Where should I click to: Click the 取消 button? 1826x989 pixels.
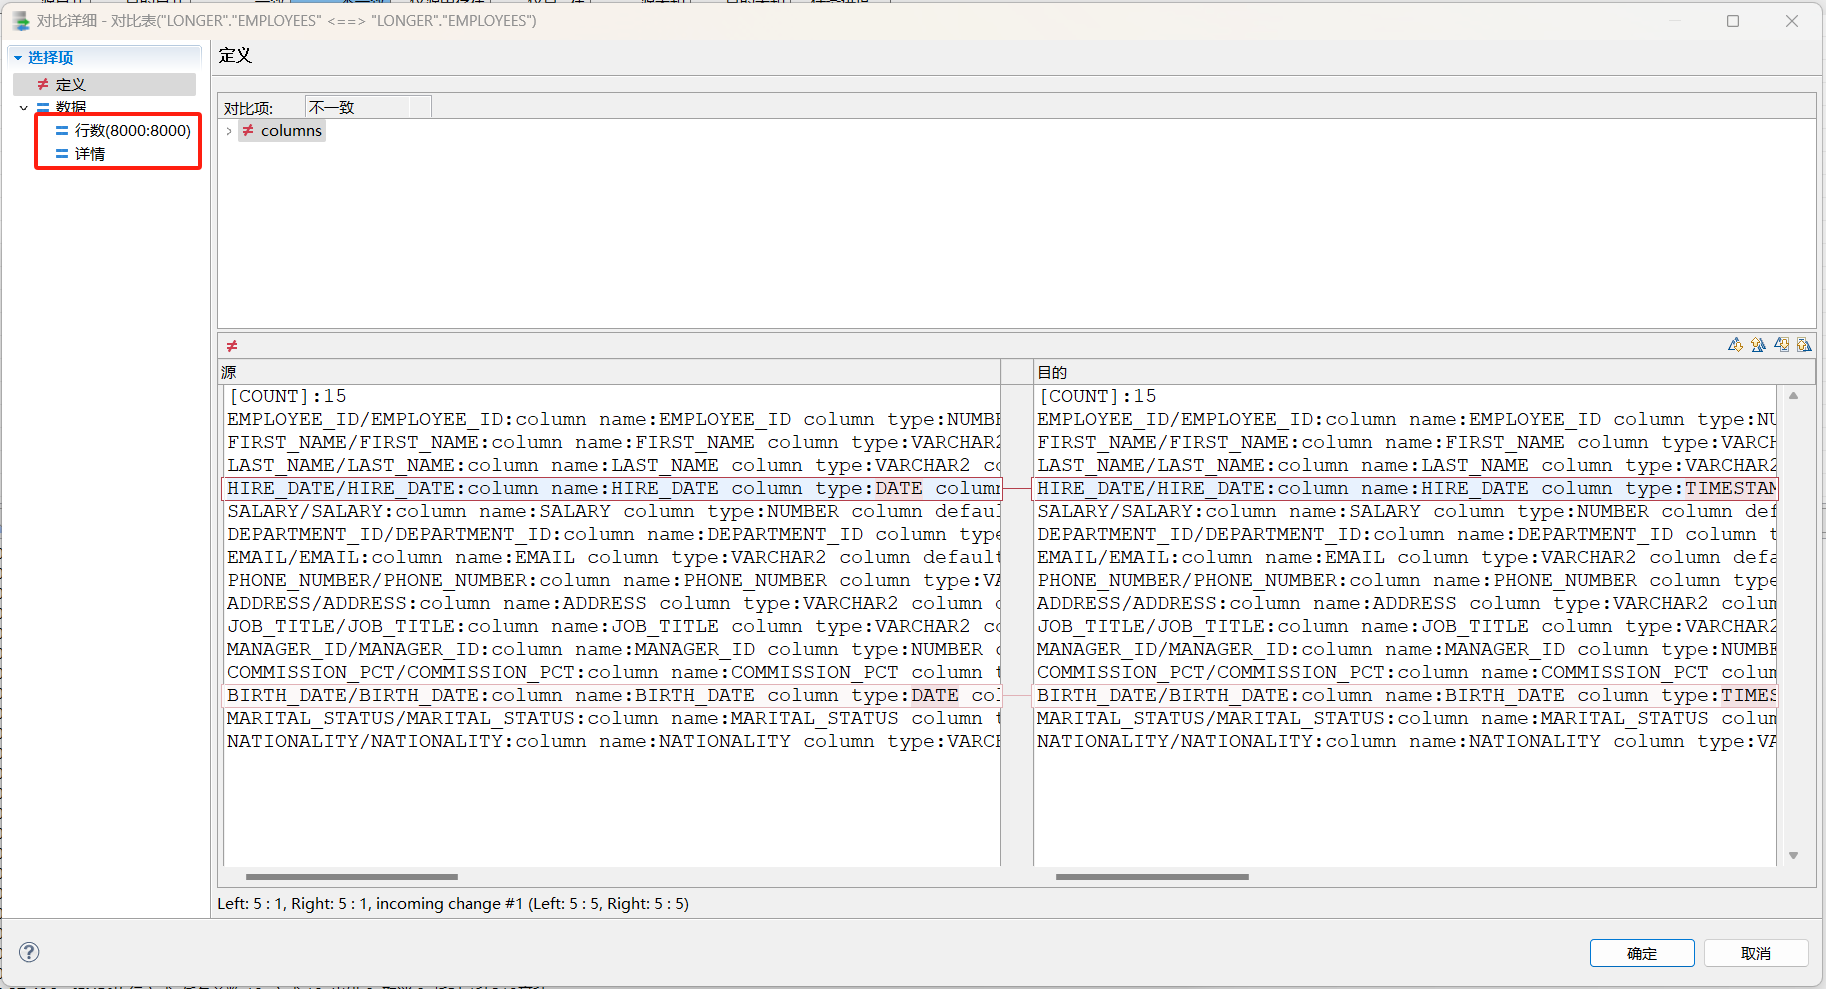1756,953
